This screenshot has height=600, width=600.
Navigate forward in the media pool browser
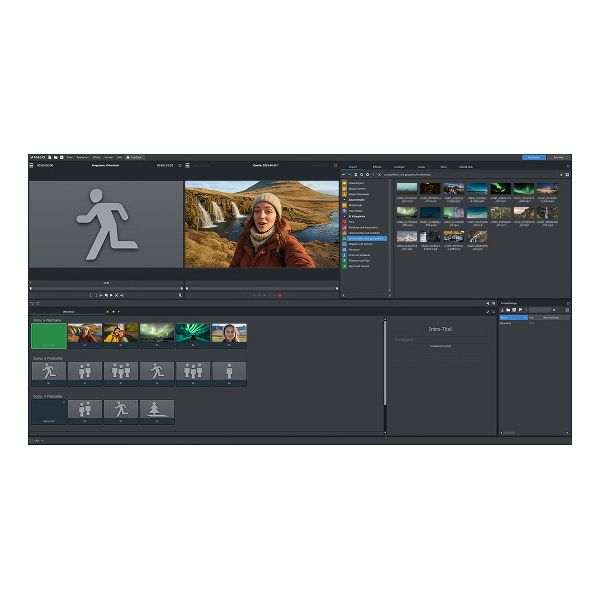coord(349,174)
